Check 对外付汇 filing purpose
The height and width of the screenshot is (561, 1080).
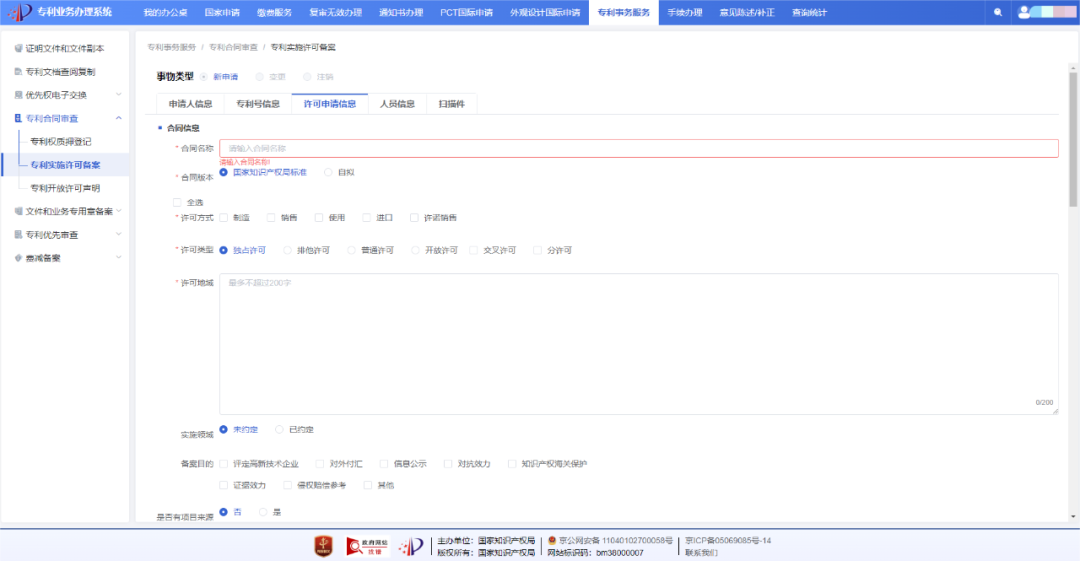(320, 464)
